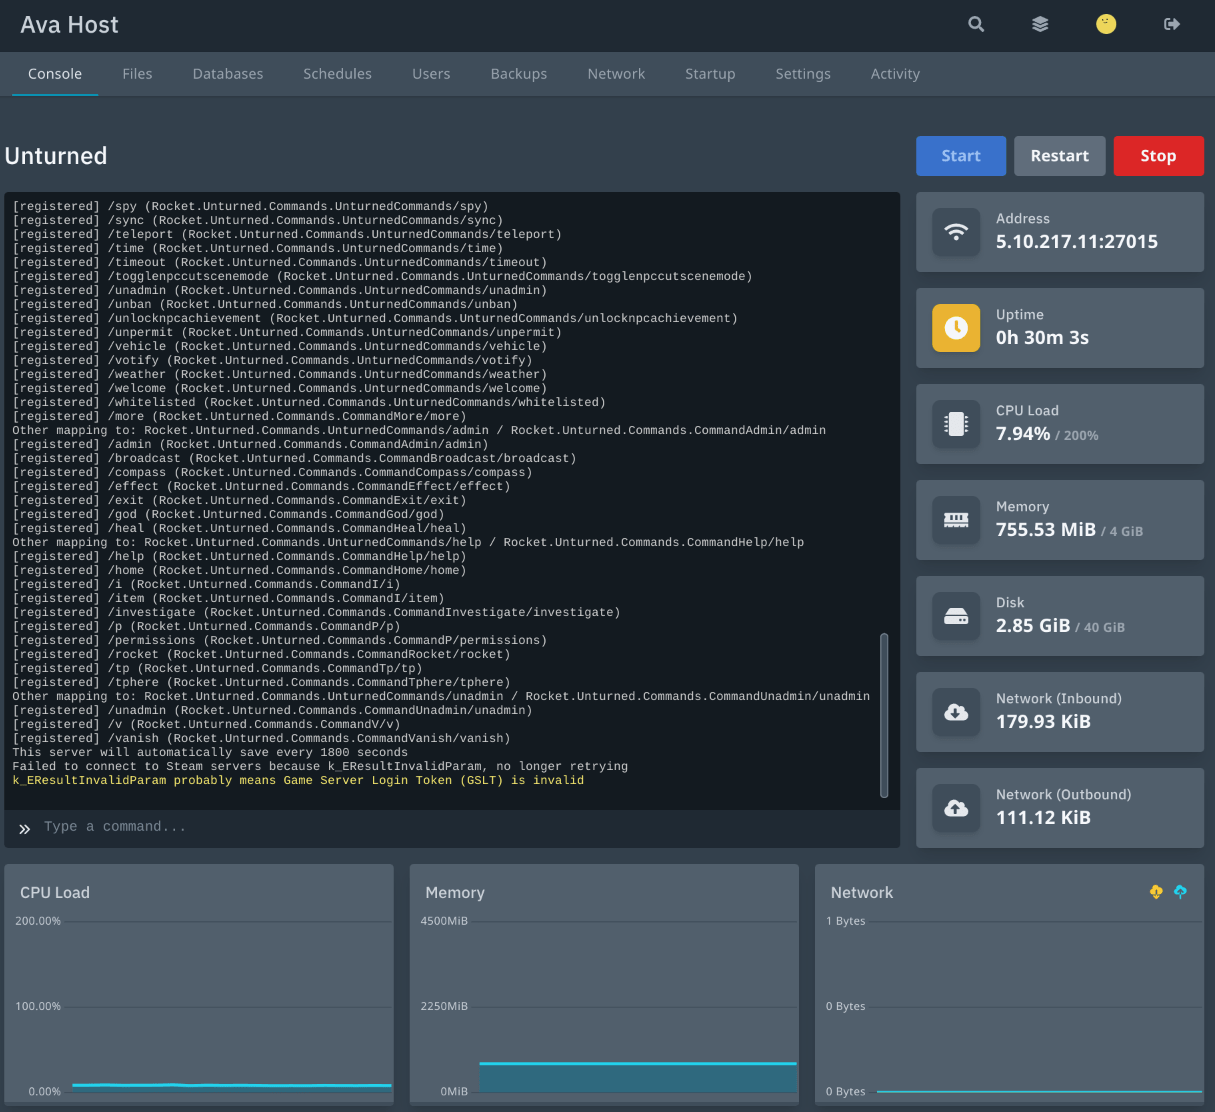Open the Files tab
This screenshot has height=1112, width=1215.
click(137, 74)
